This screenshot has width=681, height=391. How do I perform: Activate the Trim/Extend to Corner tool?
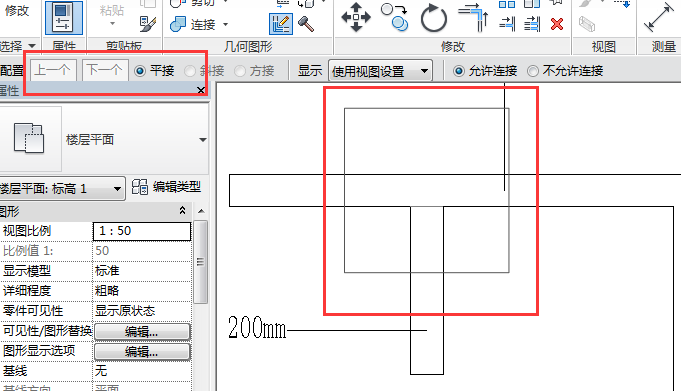(474, 17)
